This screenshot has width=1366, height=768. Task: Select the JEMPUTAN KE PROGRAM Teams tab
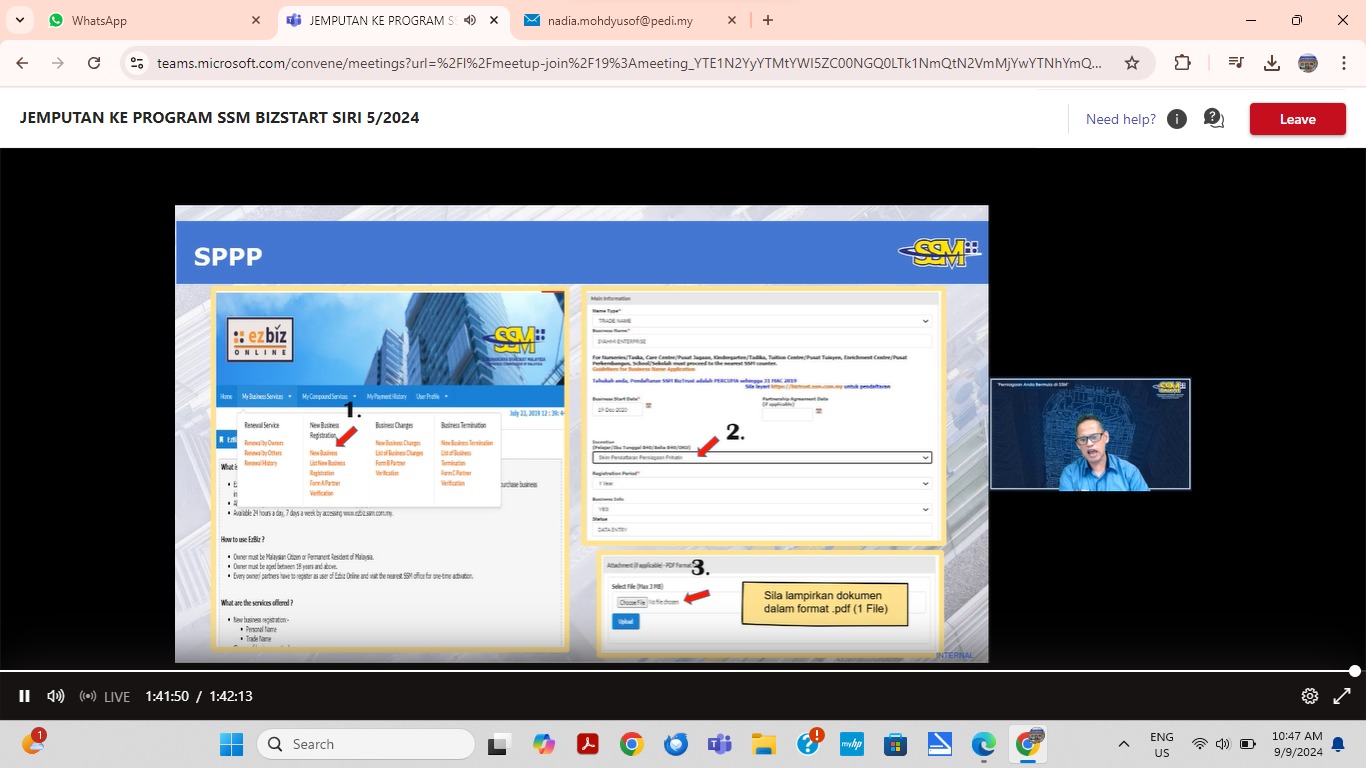(392, 20)
